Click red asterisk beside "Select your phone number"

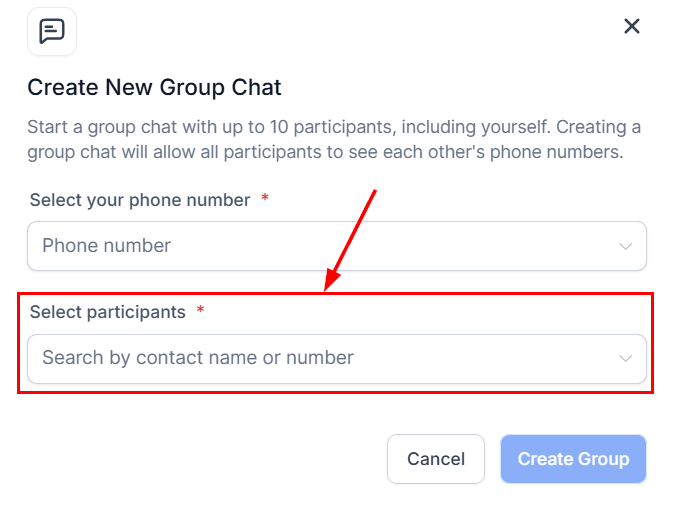pos(265,199)
